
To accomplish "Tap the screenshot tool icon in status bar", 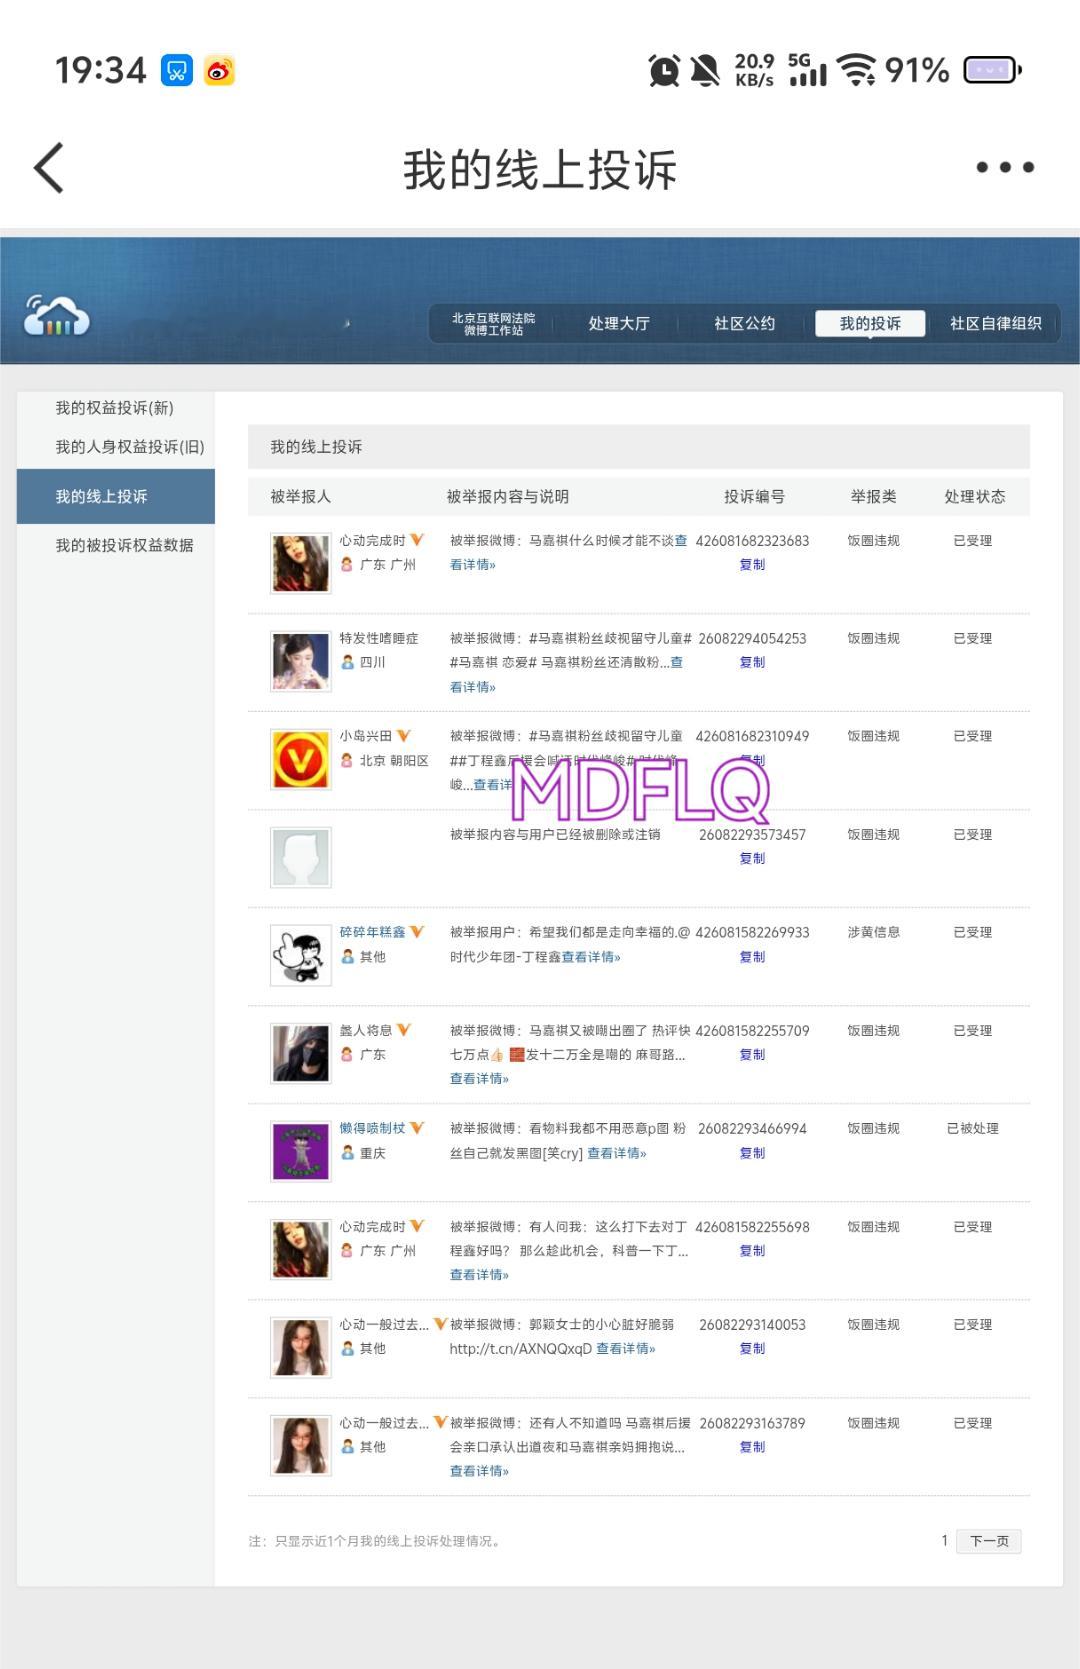I will click(177, 70).
